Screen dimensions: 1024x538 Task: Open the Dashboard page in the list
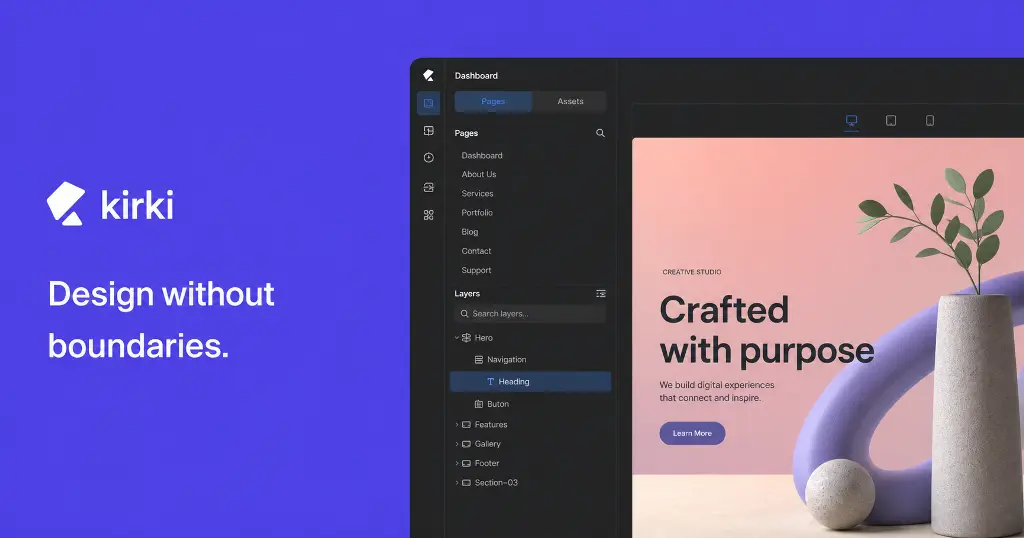point(482,155)
